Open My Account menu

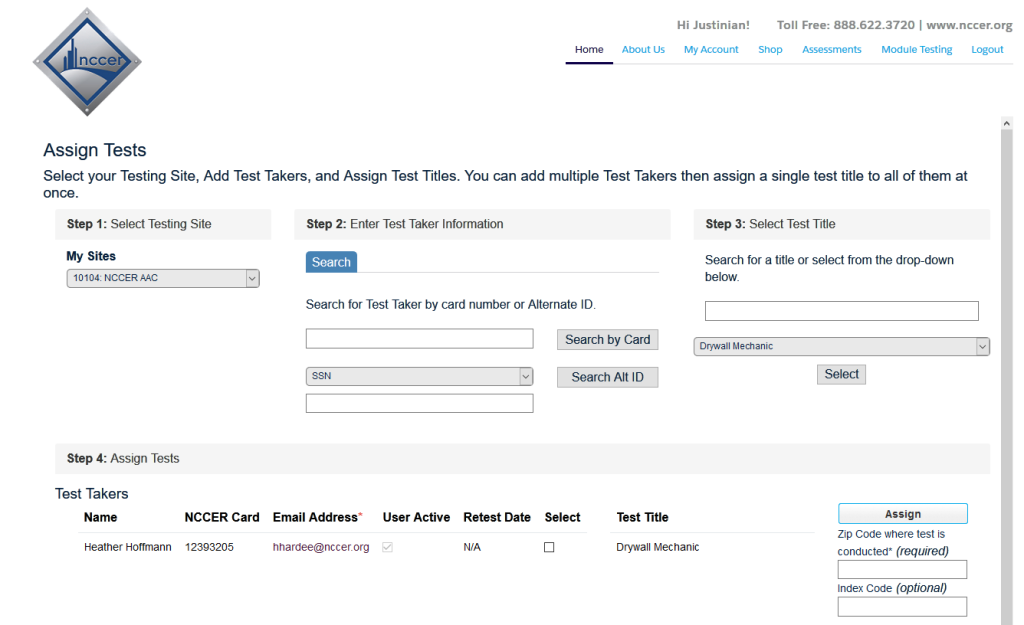tap(711, 50)
